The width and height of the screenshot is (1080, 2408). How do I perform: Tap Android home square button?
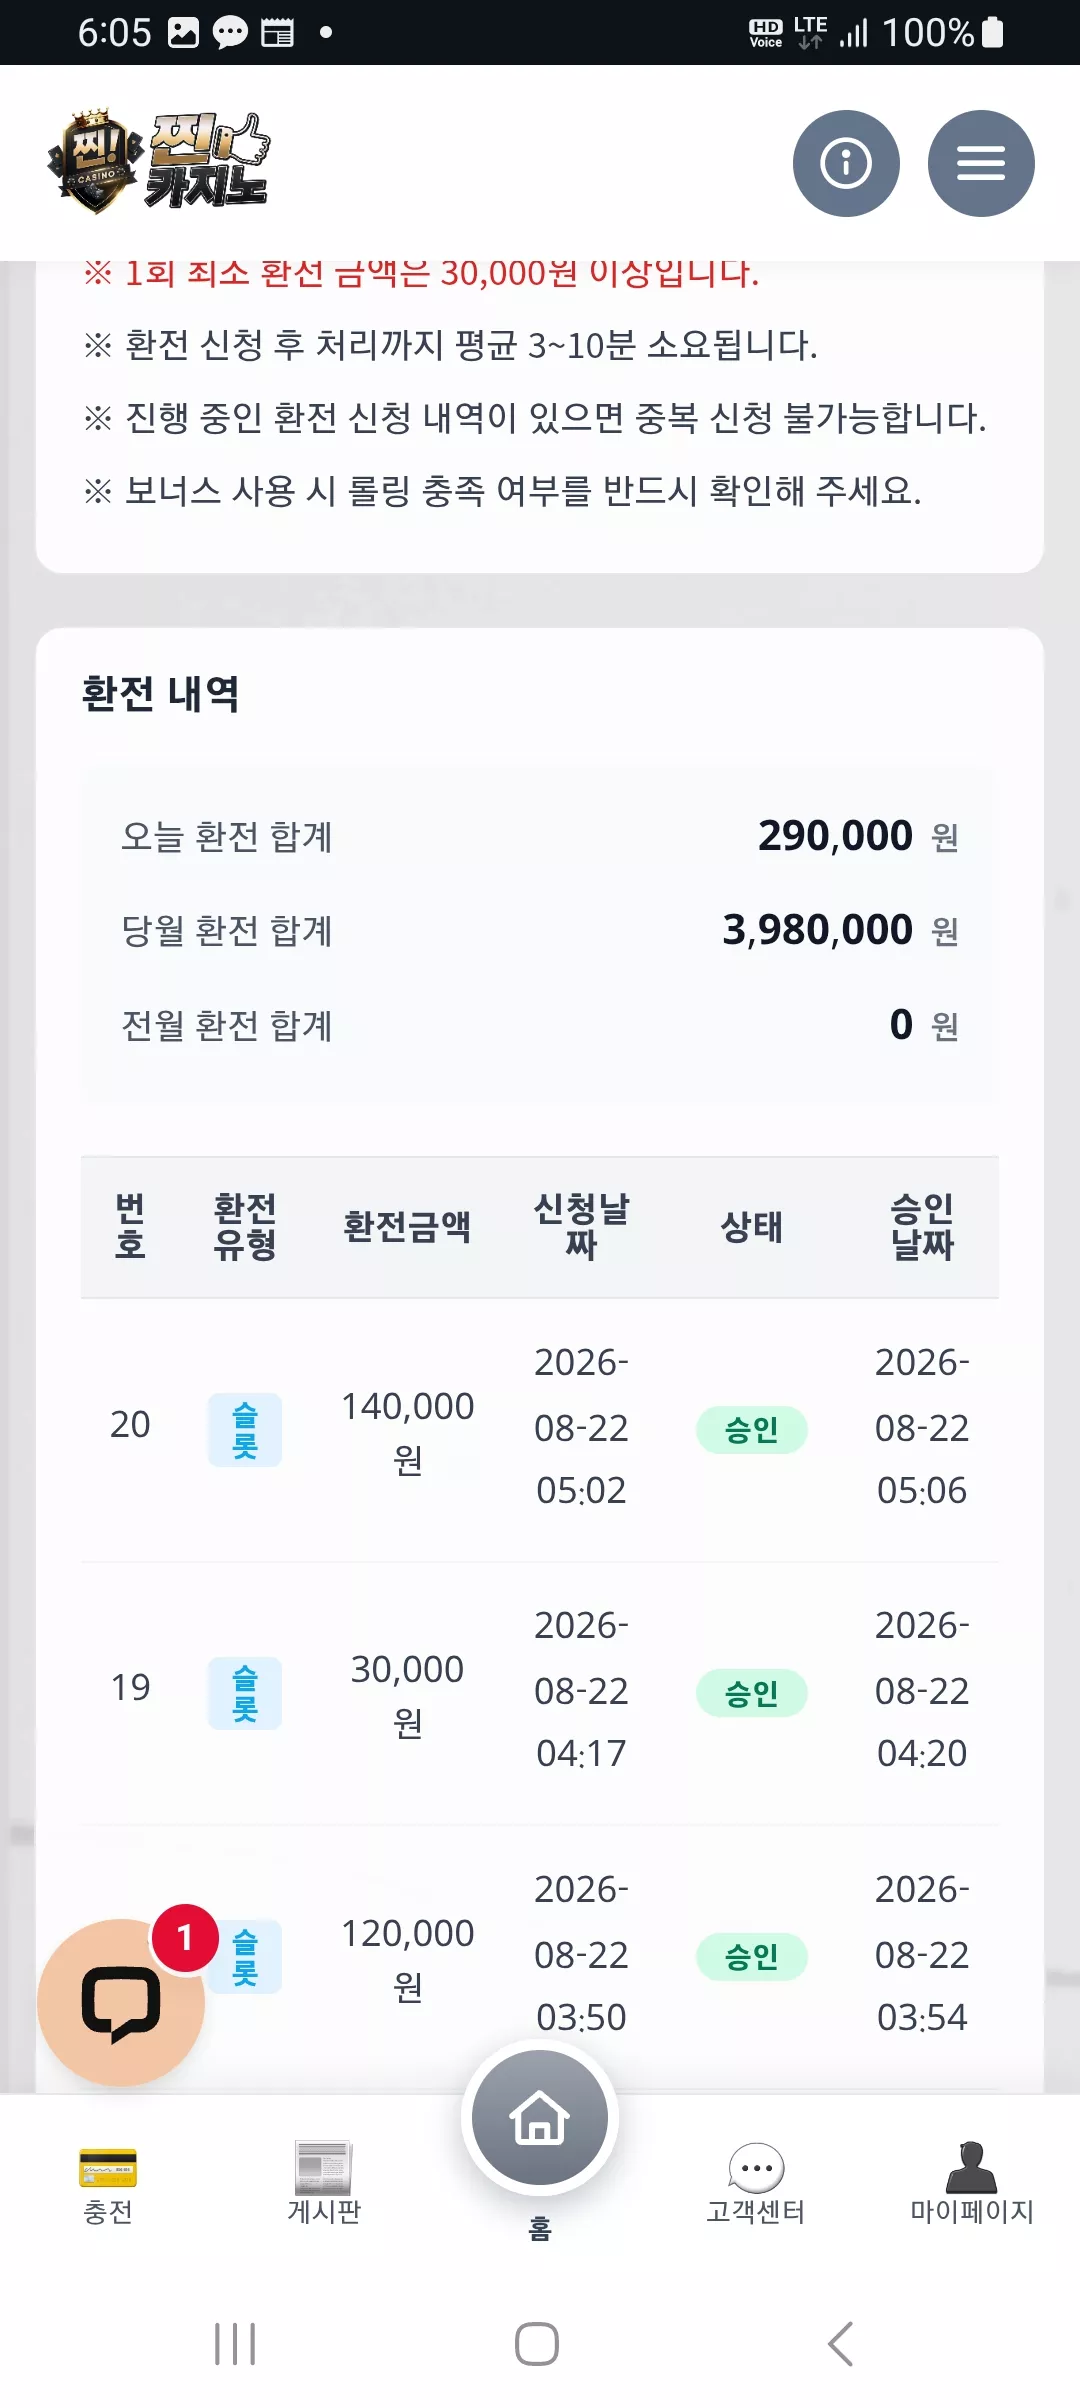click(x=537, y=2344)
